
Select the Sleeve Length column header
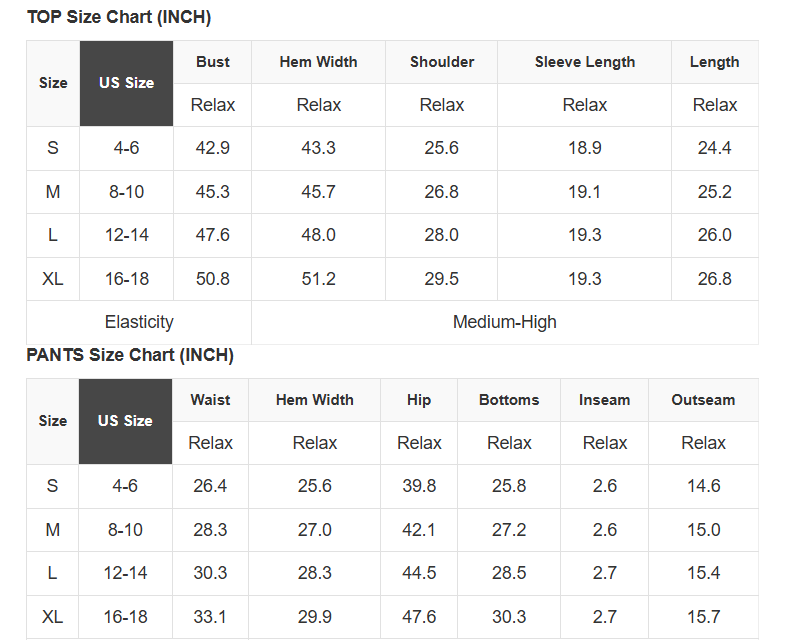(x=585, y=62)
